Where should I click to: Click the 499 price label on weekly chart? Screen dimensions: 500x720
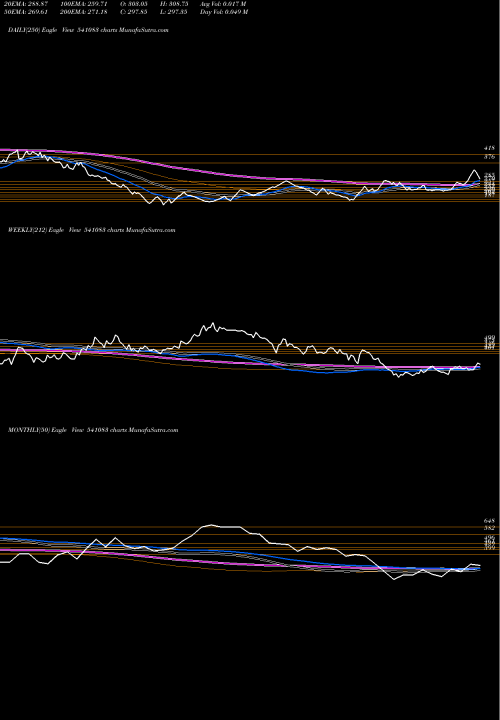pos(489,338)
